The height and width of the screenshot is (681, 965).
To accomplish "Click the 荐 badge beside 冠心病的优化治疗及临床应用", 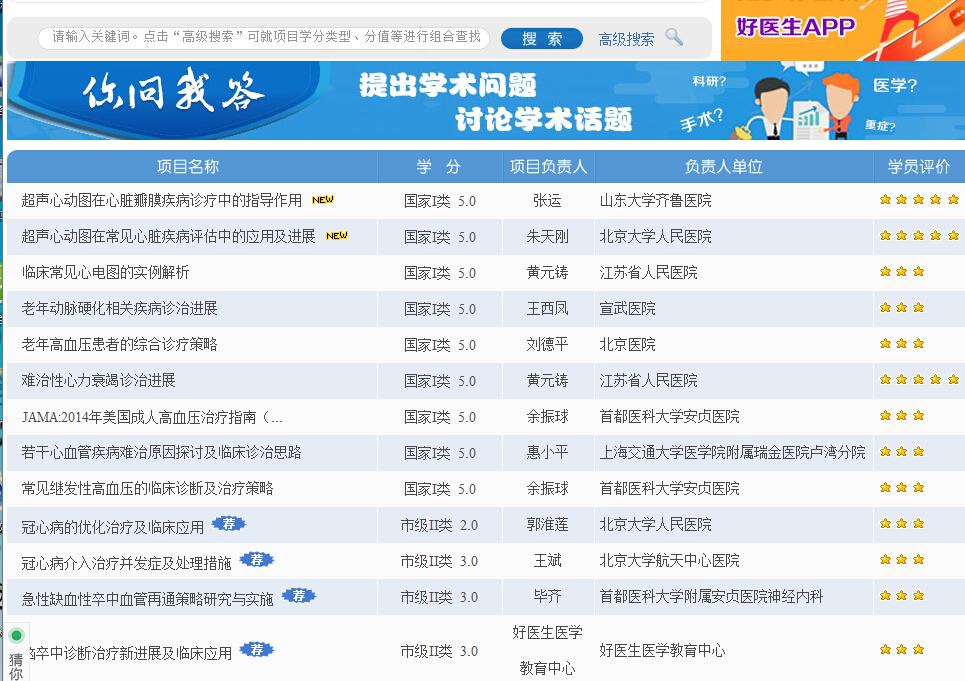I will pyautogui.click(x=229, y=524).
